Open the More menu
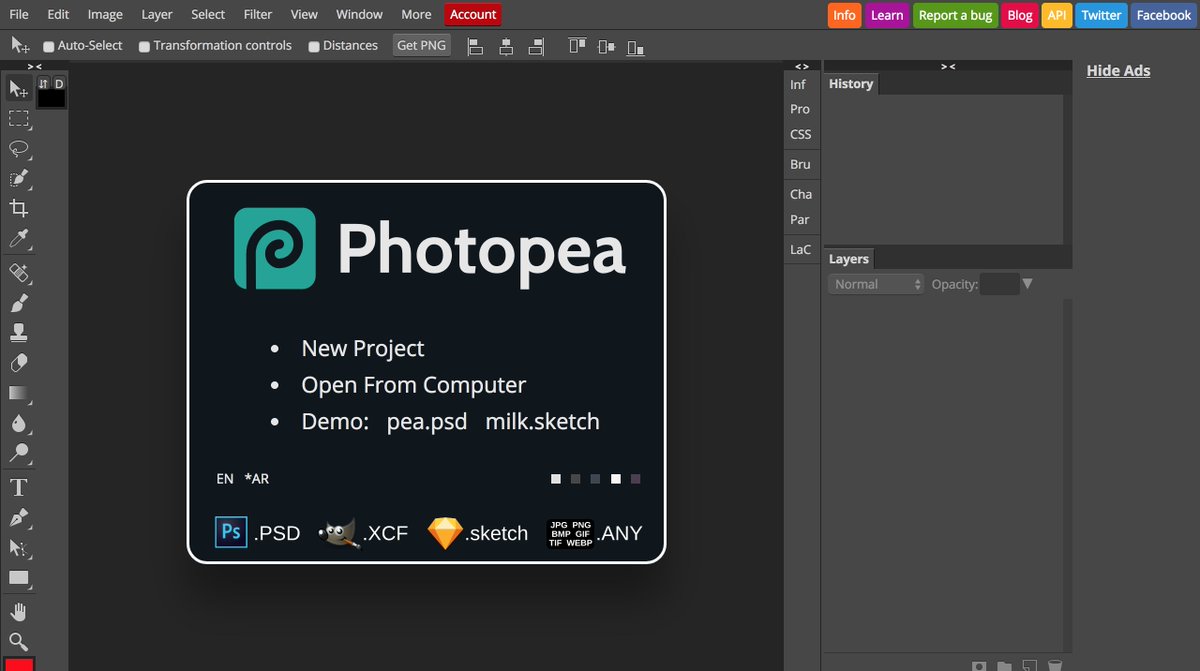The width and height of the screenshot is (1200, 671). pyautogui.click(x=416, y=14)
